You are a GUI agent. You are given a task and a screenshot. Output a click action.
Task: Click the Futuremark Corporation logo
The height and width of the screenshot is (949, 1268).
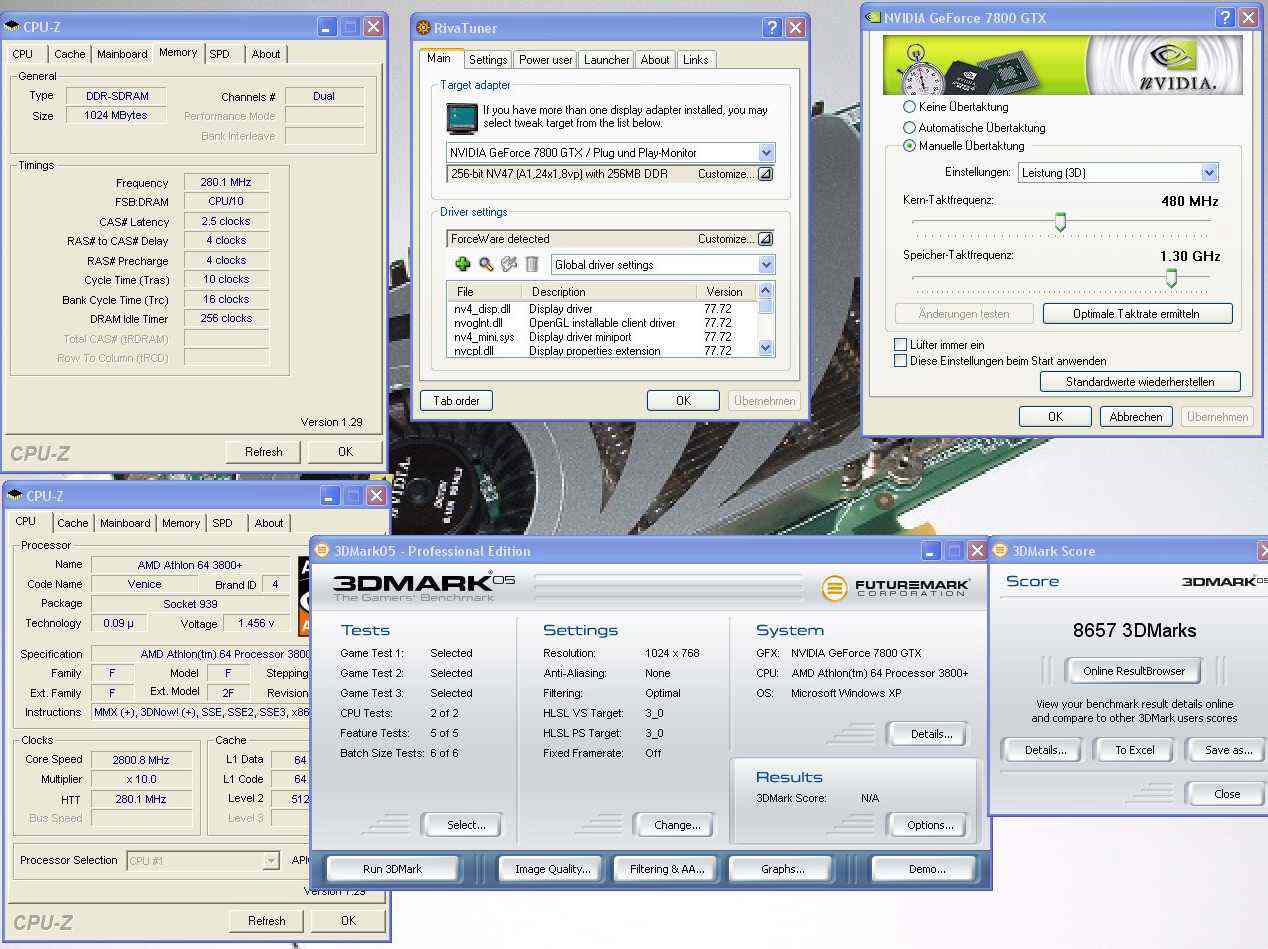pyautogui.click(x=895, y=588)
